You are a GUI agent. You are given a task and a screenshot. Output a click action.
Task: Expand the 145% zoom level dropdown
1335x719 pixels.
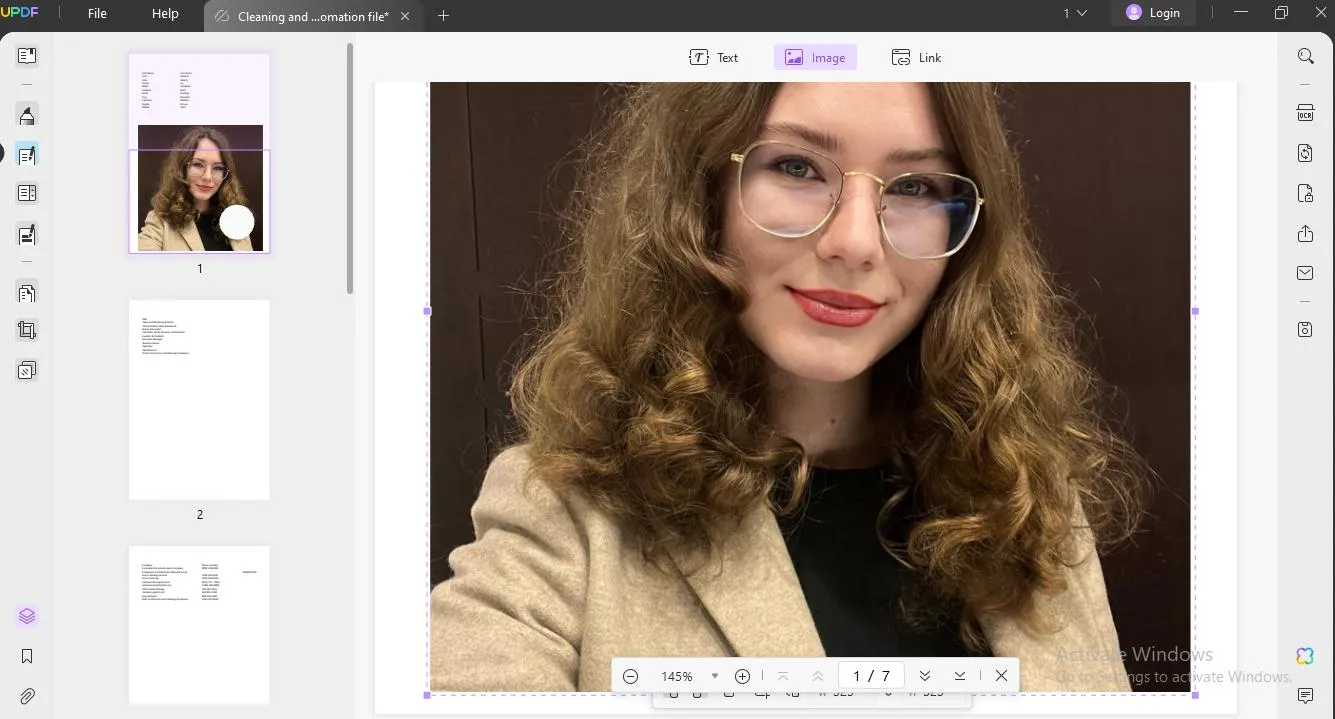(x=714, y=676)
